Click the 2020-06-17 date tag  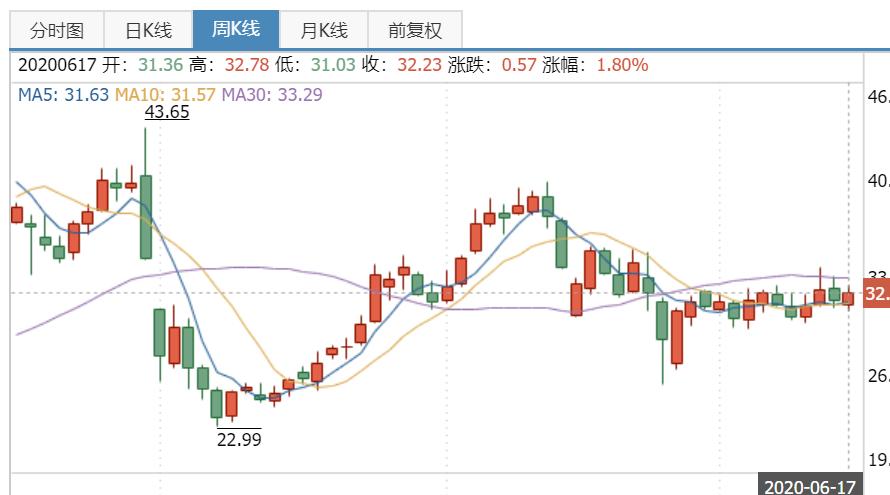coord(810,487)
